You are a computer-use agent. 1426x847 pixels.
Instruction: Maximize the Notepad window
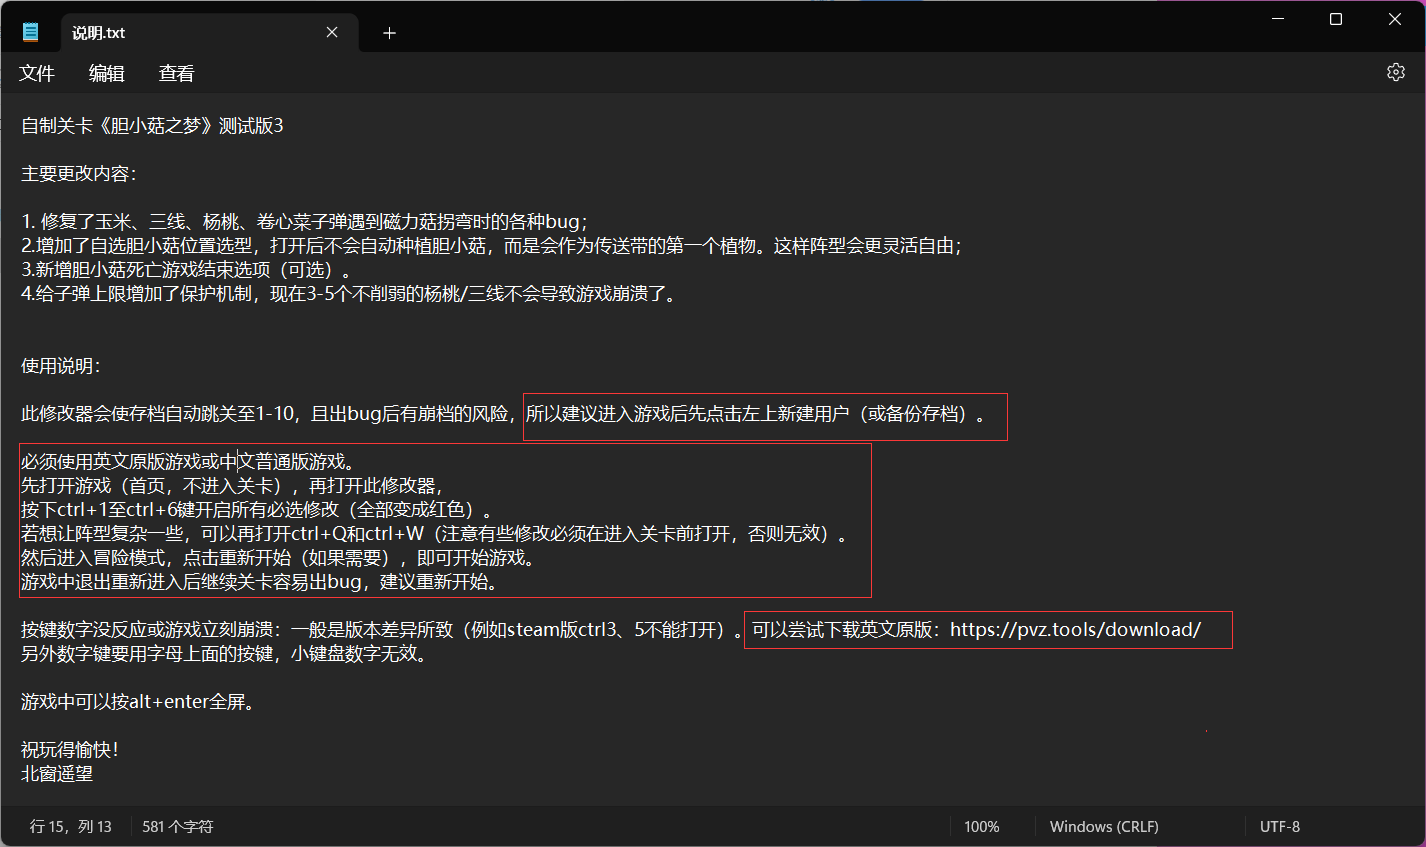pos(1336,19)
